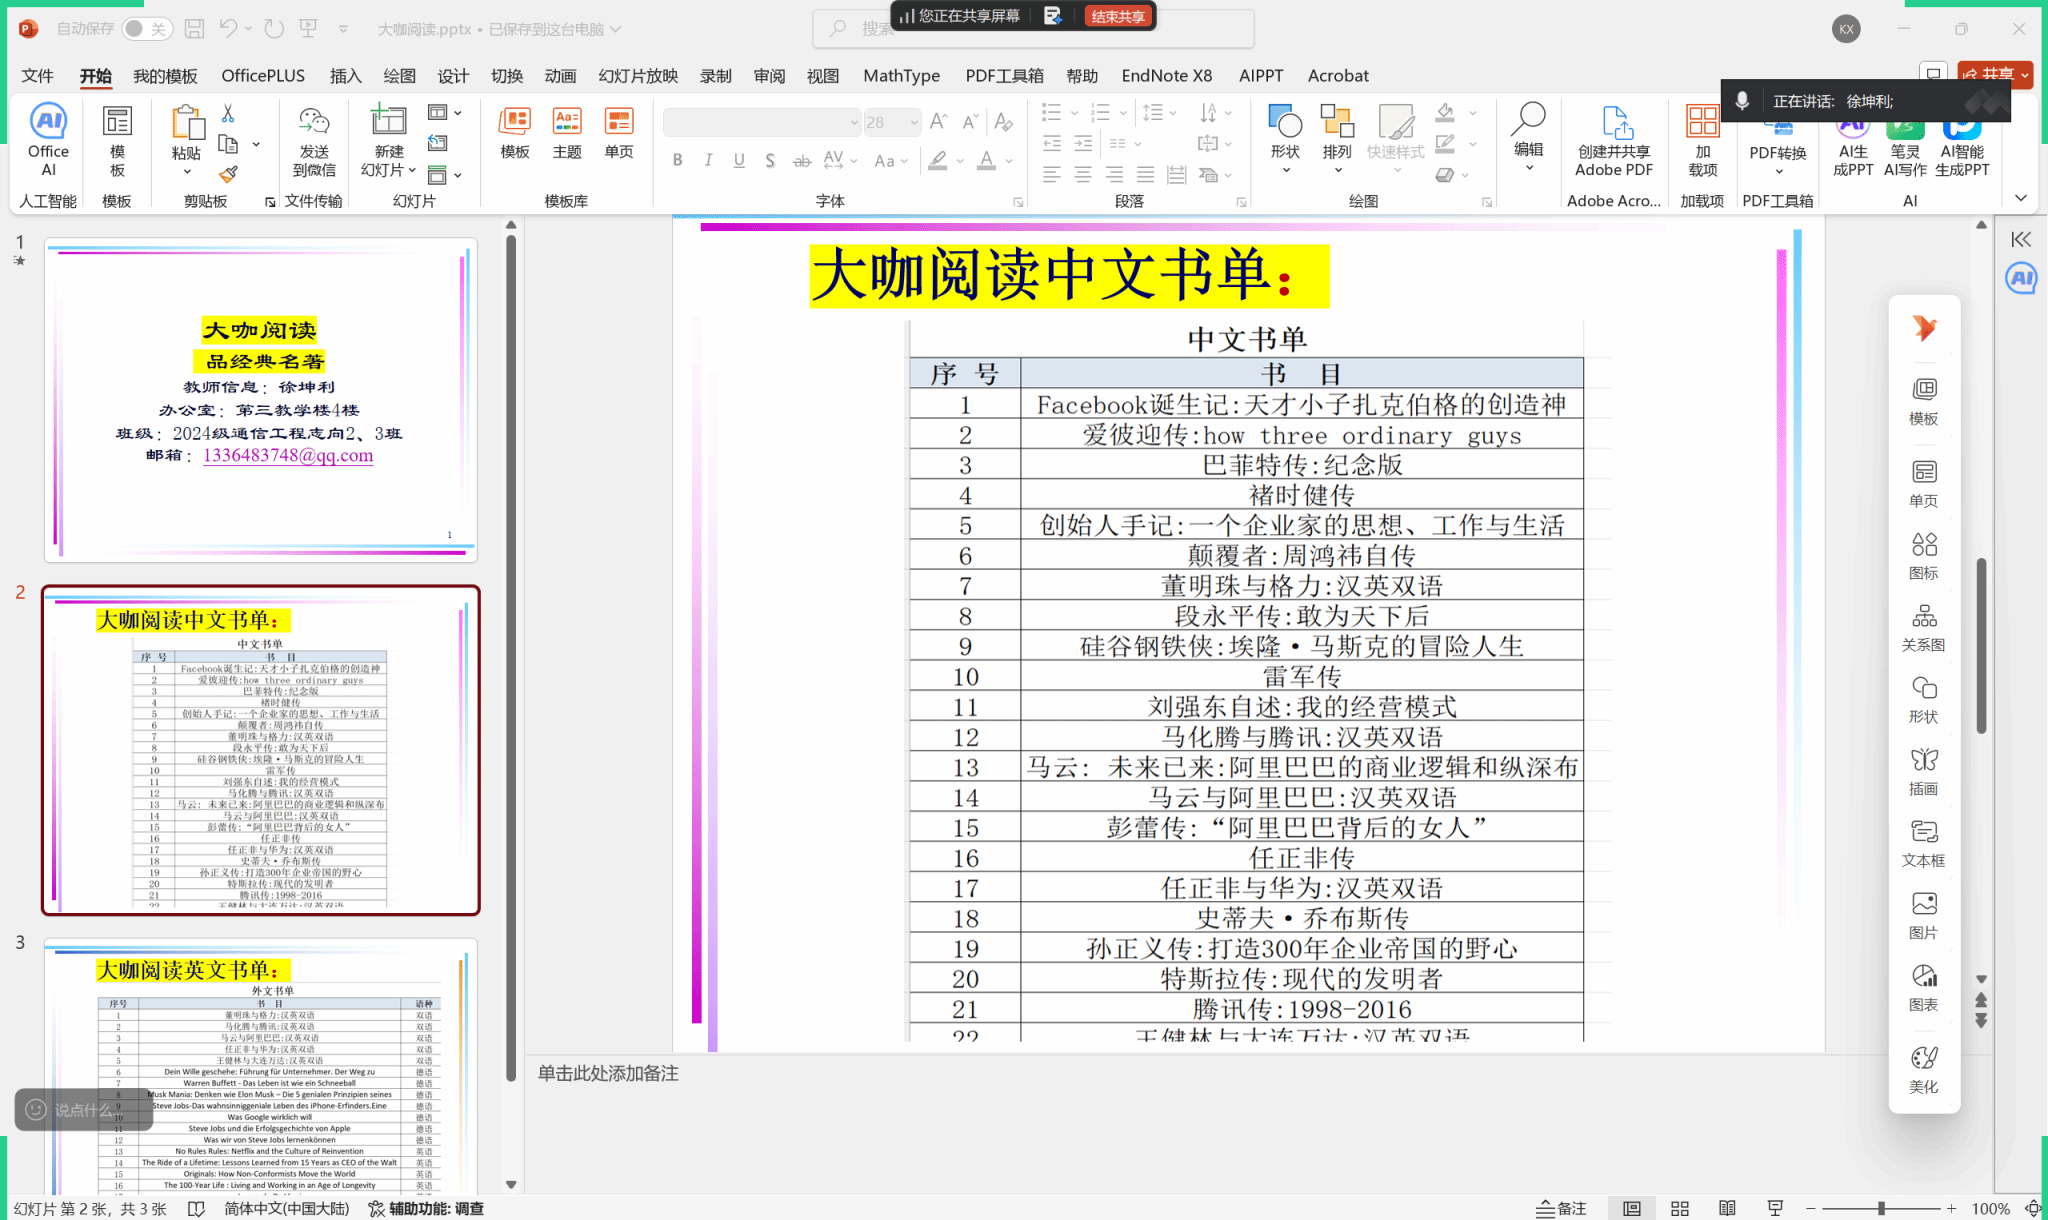Click the Paste clipboard icon
Screen dimensions: 2048x1220
click(x=186, y=123)
